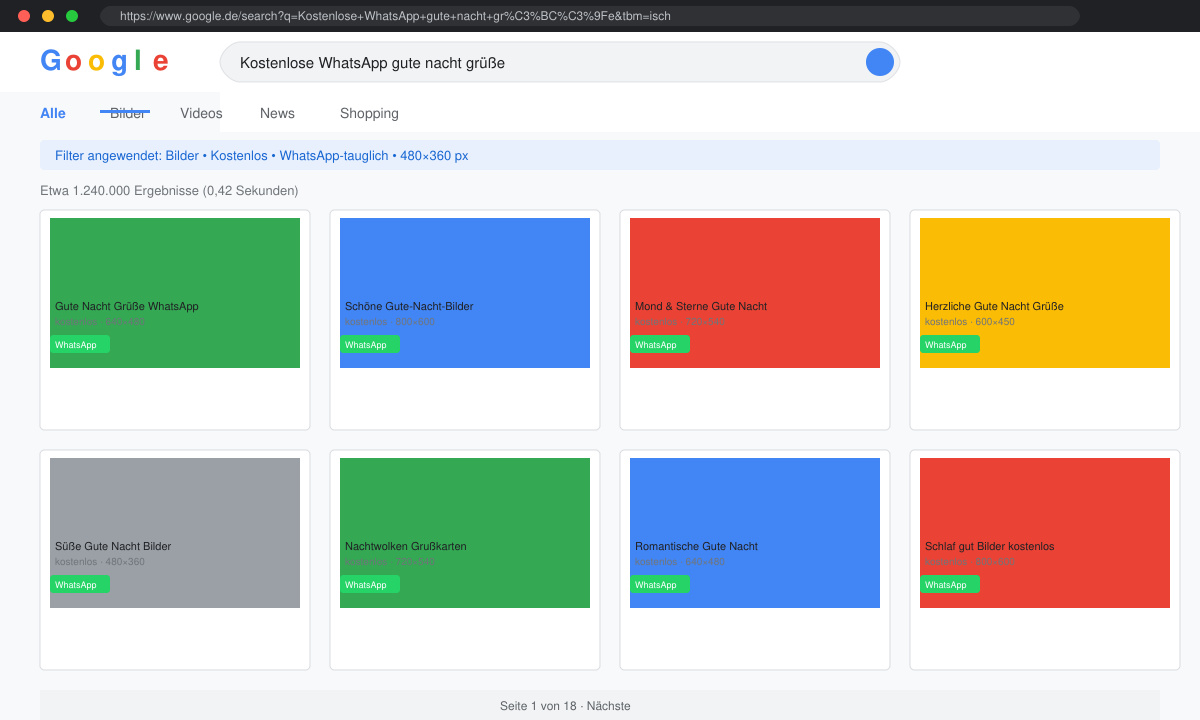Viewport: 1200px width, 720px height.
Task: Click the WhatsApp badge on 'Gute Nacht Grüße WhatsApp'
Action: pyautogui.click(x=80, y=344)
